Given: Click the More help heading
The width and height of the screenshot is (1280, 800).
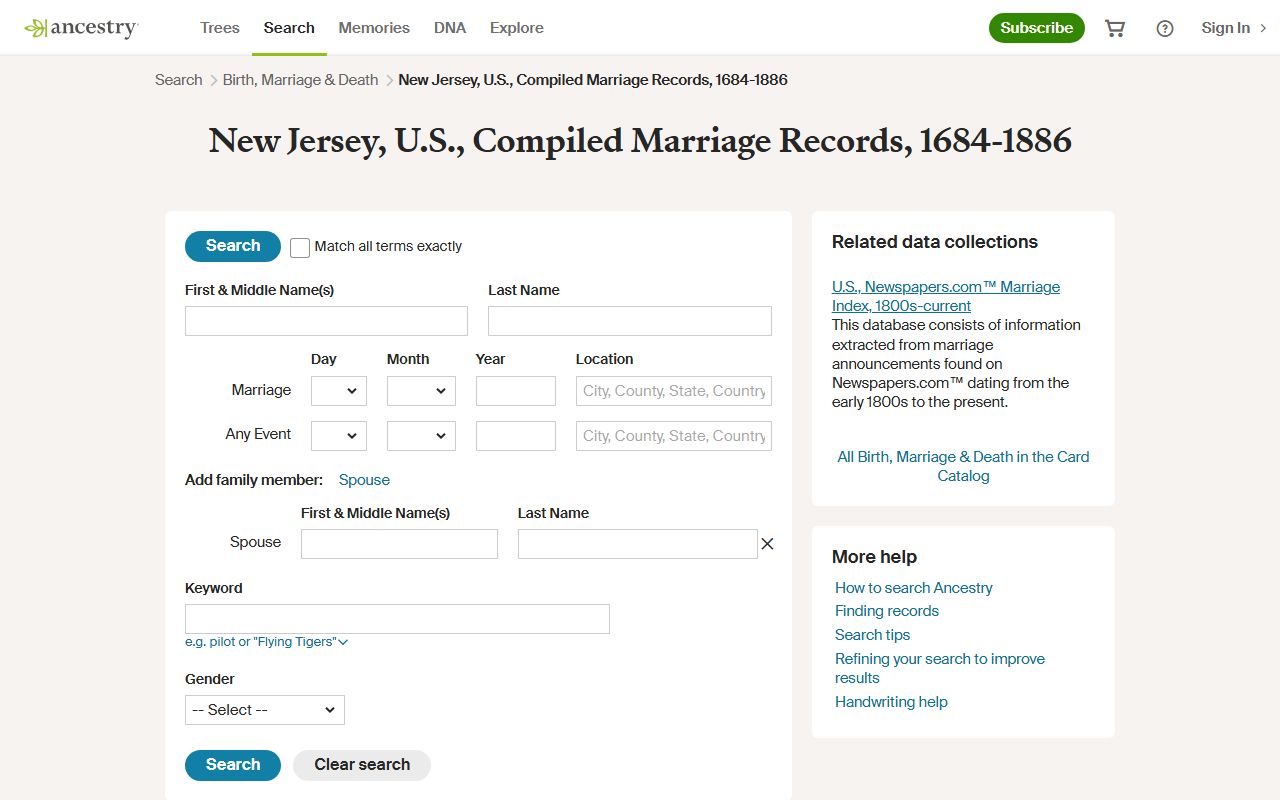Looking at the screenshot, I should point(874,557).
